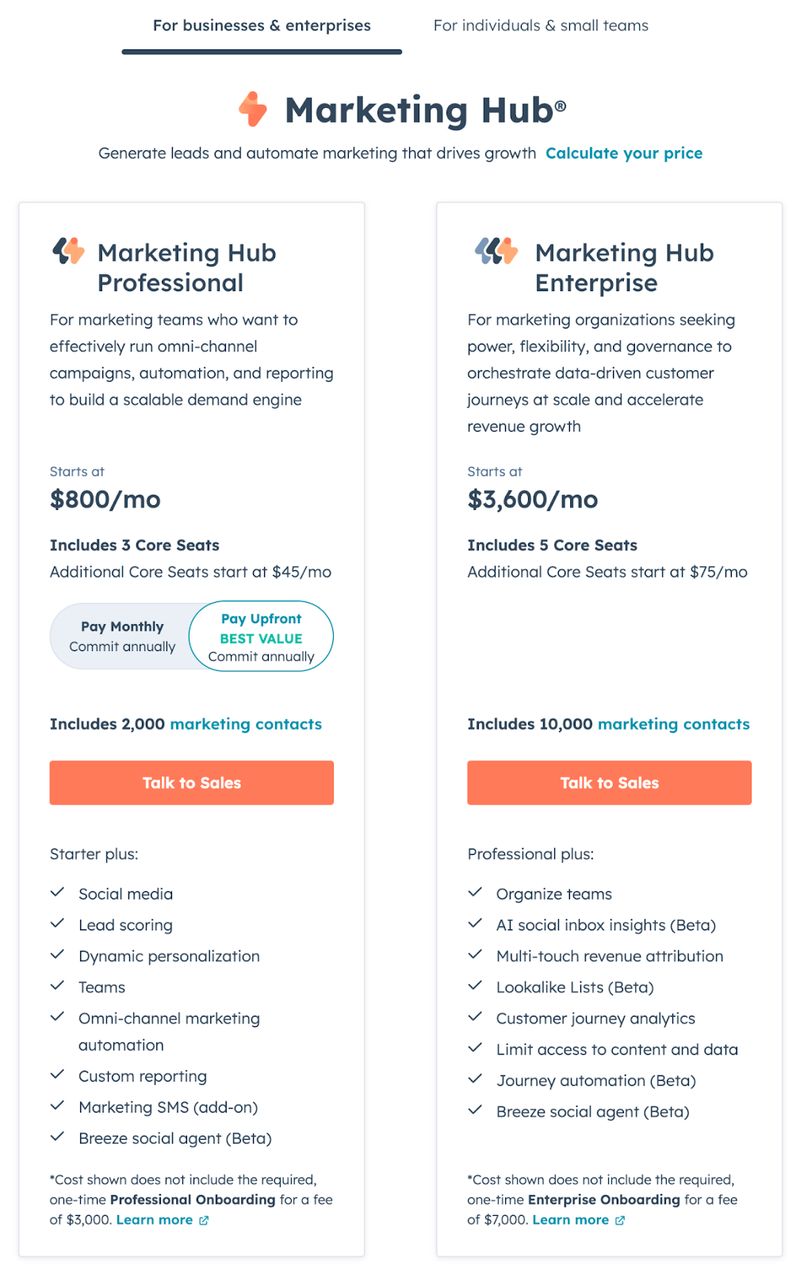Click external link icon after Professional Learn more
This screenshot has width=800, height=1269.
point(202,1220)
